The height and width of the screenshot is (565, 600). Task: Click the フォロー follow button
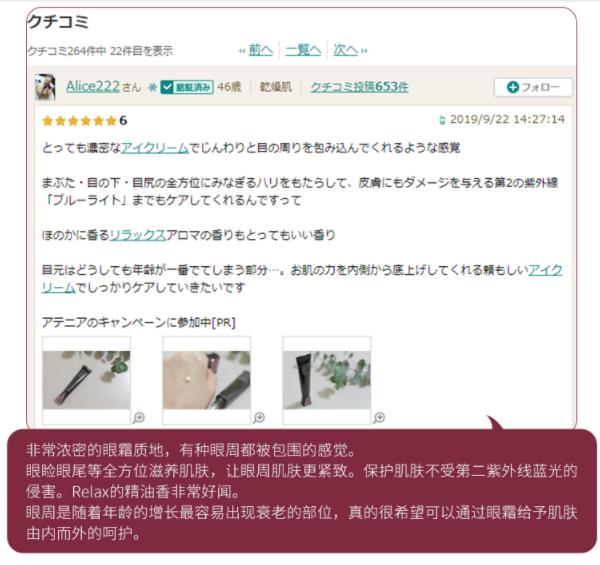click(533, 87)
